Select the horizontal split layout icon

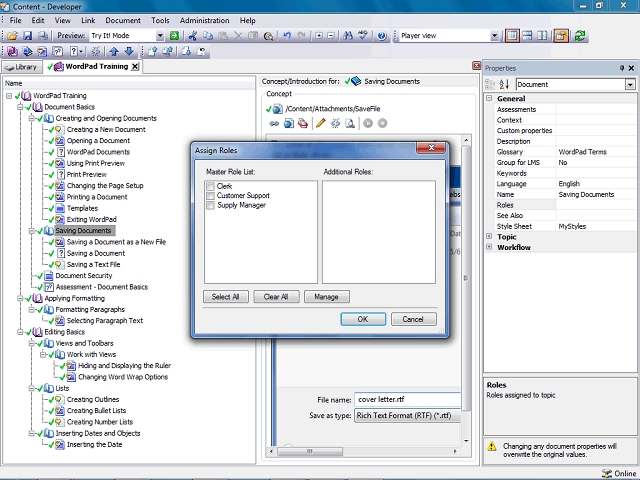[x=527, y=36]
